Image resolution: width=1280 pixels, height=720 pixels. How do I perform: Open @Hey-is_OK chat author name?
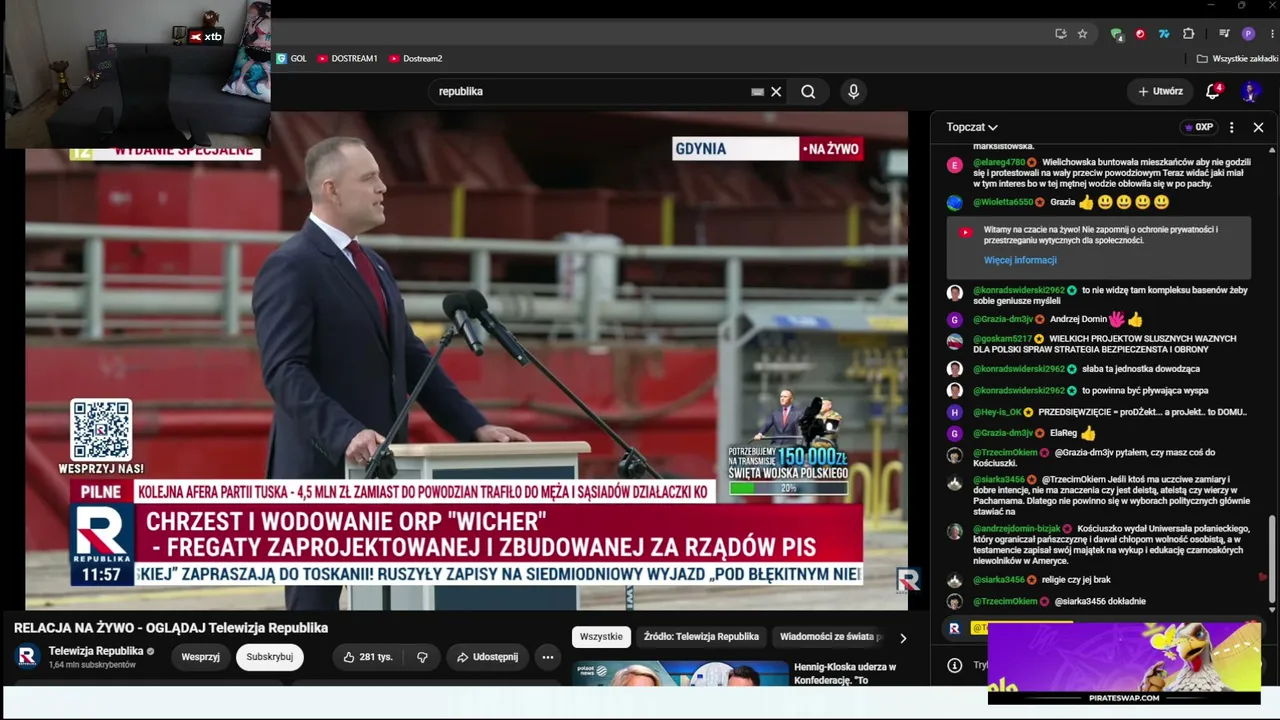[x=997, y=412]
